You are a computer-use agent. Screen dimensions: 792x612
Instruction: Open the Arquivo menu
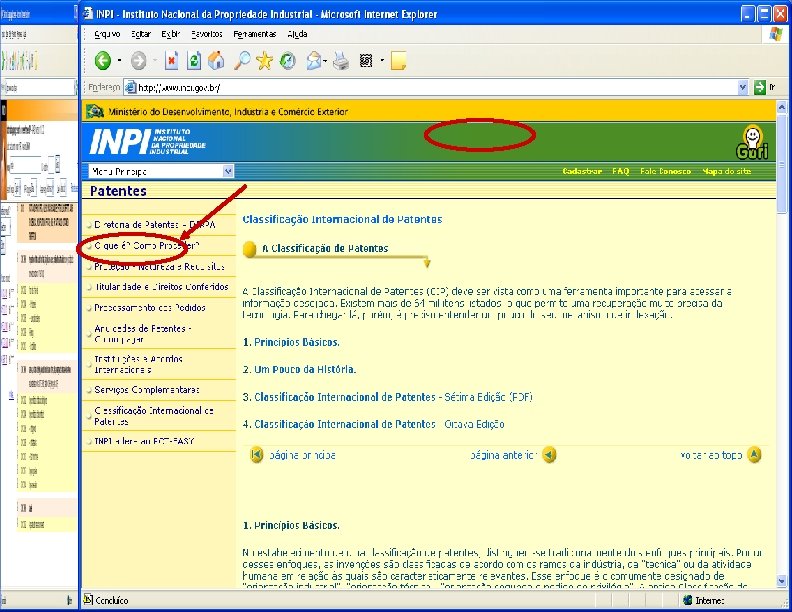point(107,34)
